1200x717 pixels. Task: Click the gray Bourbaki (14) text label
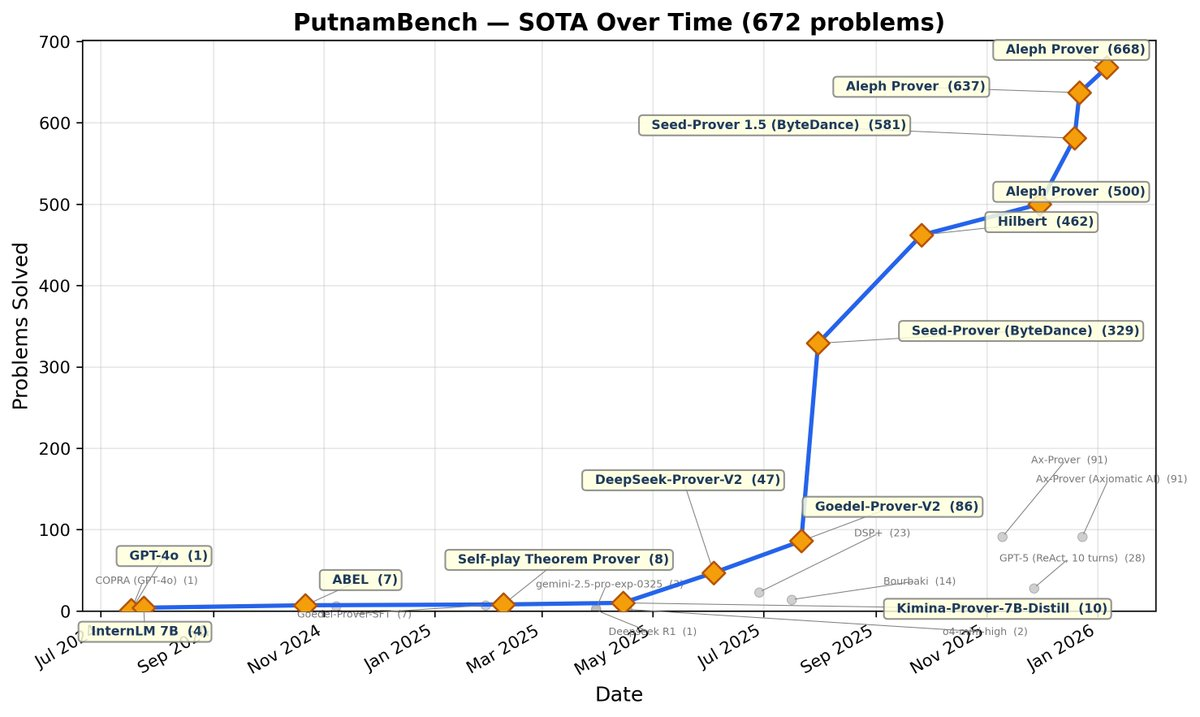[918, 582]
